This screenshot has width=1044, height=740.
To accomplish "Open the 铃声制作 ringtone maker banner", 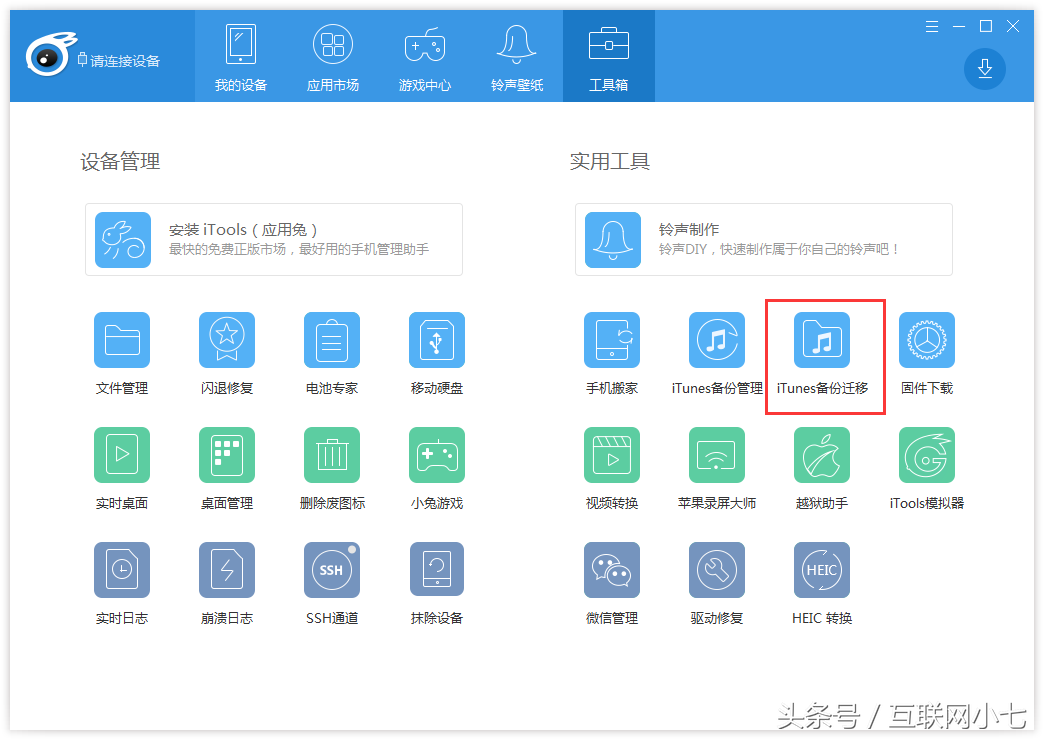I will point(764,240).
